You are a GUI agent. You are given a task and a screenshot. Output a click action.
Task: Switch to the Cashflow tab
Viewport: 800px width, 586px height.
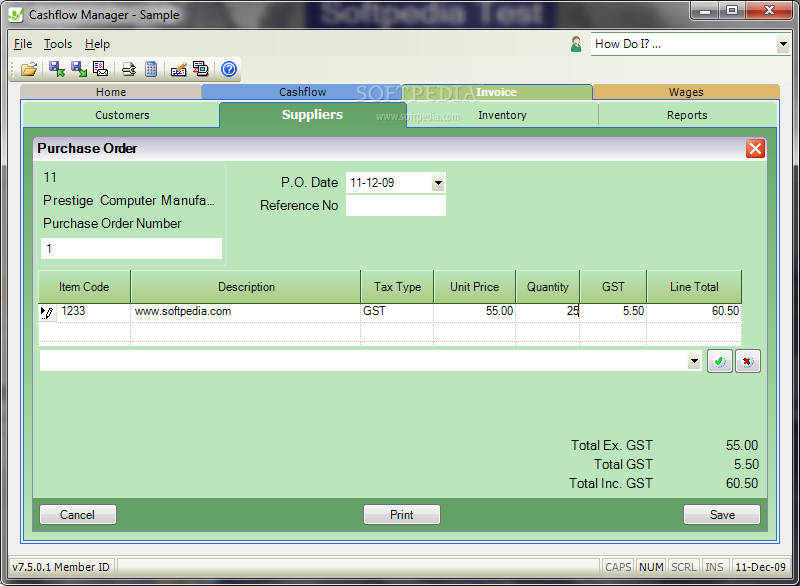tap(302, 92)
